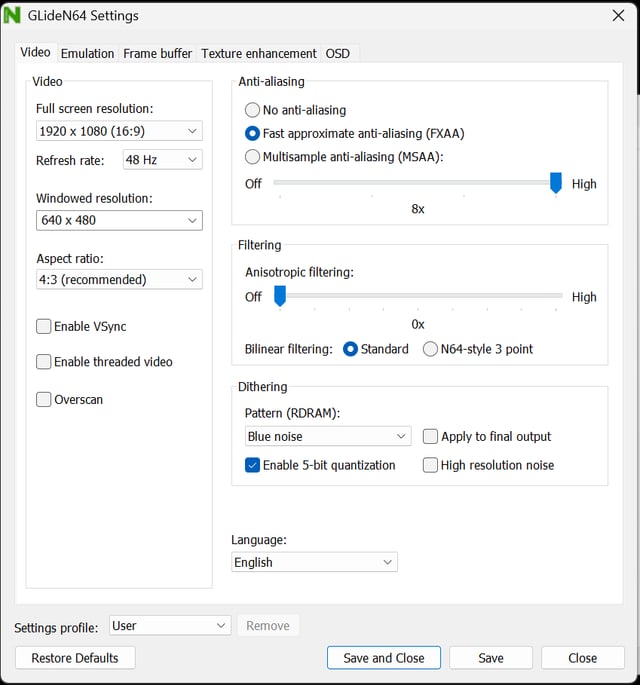Click Save and Close button

tap(384, 658)
